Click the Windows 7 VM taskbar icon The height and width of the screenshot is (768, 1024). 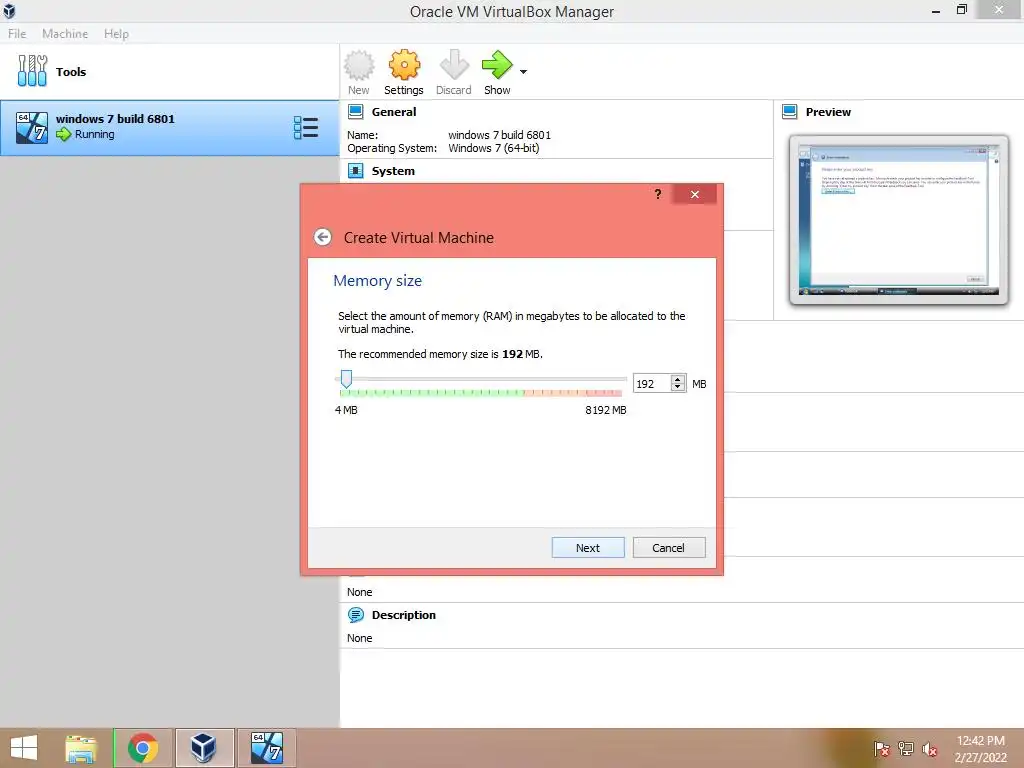point(266,748)
